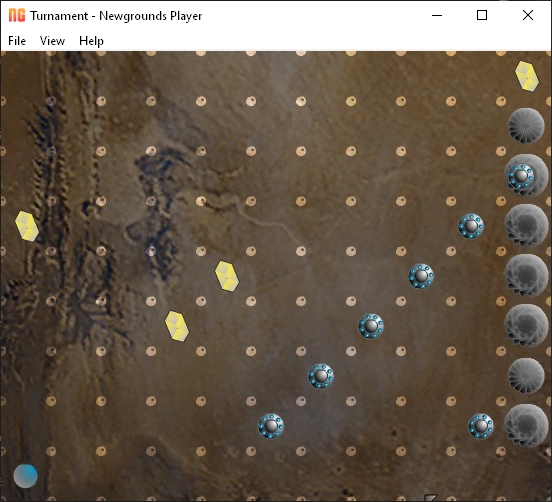Image resolution: width=552 pixels, height=502 pixels.
Task: Minimize the Newgrounds Player window
Action: pyautogui.click(x=437, y=15)
